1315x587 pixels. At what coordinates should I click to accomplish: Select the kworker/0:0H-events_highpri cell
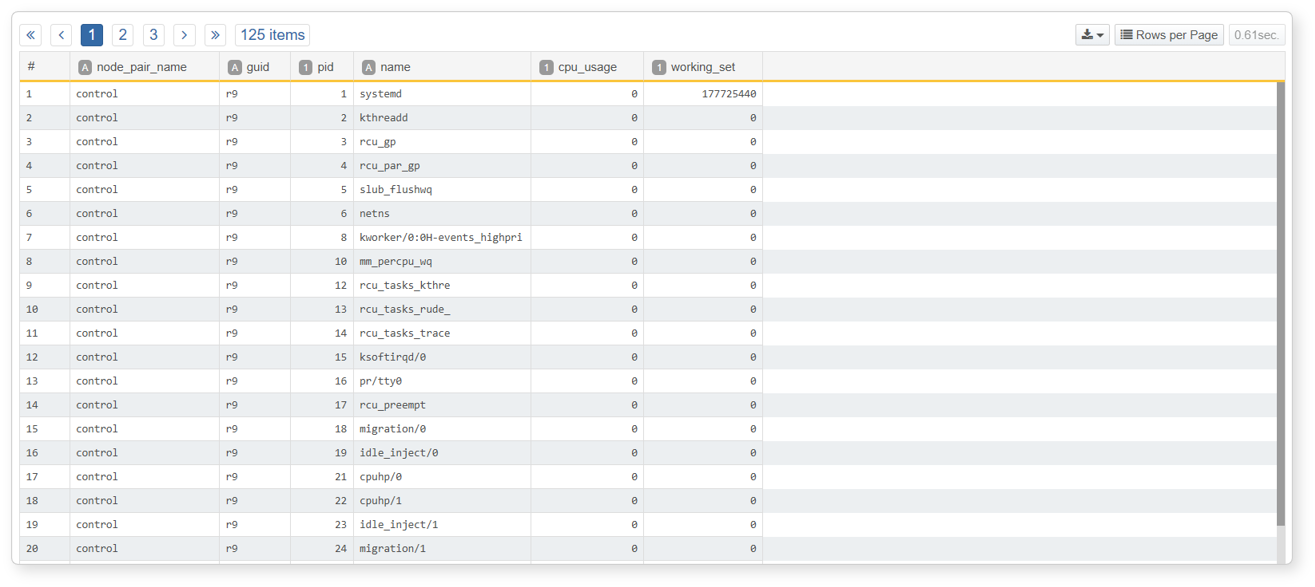[442, 238]
